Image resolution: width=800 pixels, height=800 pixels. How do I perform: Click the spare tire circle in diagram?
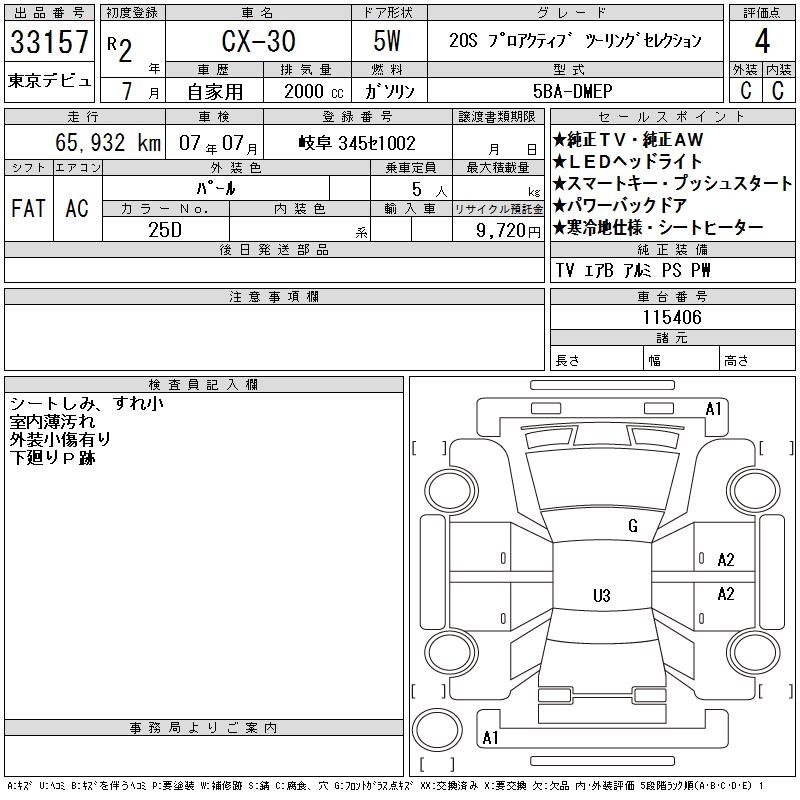tap(437, 725)
